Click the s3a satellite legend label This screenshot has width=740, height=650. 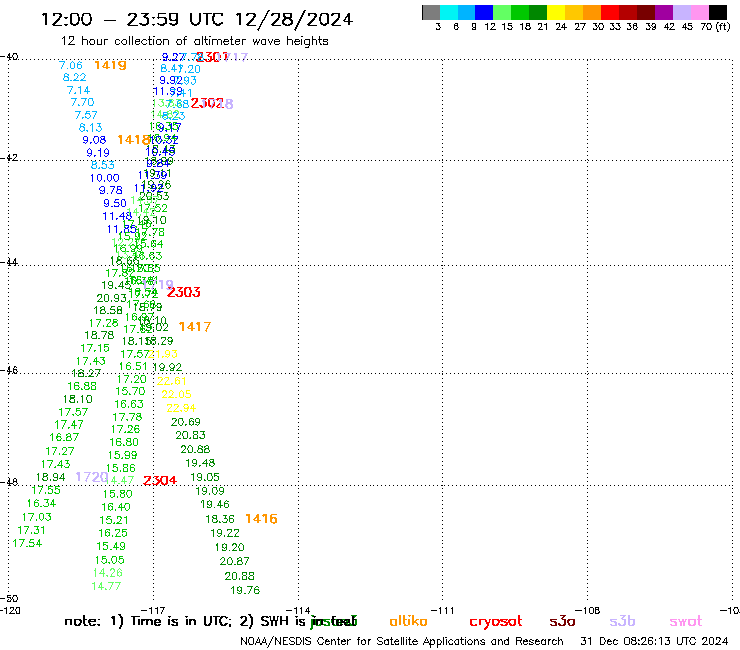coord(562,621)
